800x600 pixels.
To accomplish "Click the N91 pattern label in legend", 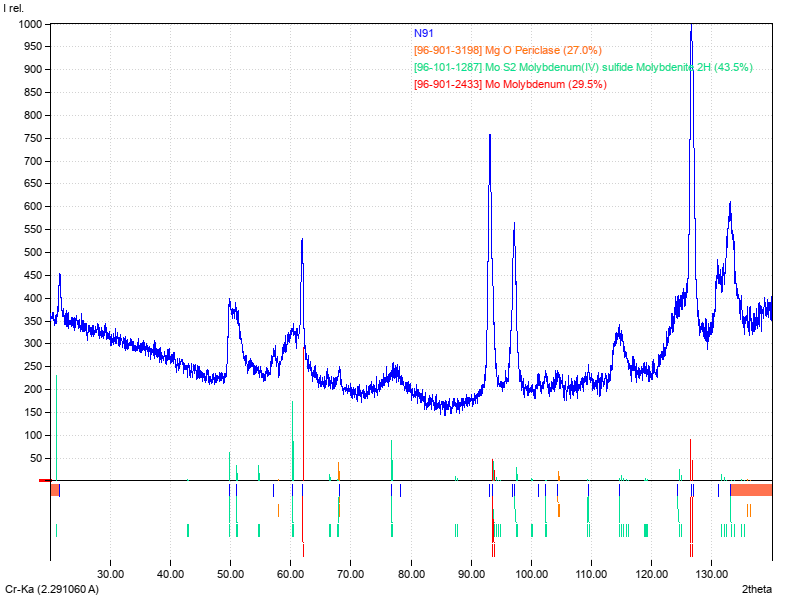I will click(424, 33).
